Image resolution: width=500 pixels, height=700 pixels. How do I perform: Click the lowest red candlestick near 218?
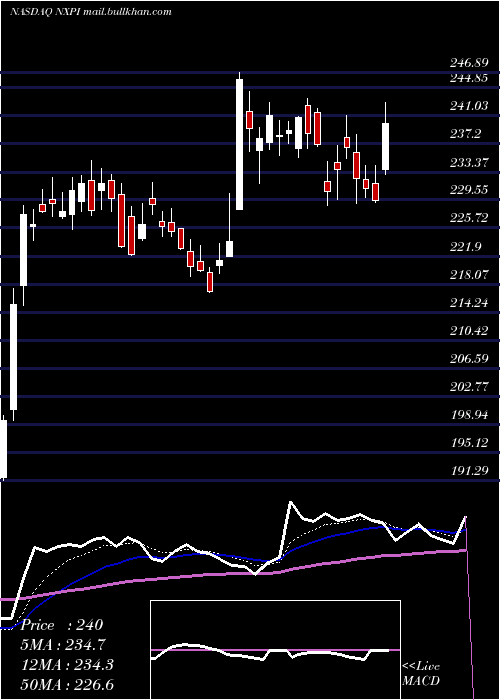[x=210, y=282]
